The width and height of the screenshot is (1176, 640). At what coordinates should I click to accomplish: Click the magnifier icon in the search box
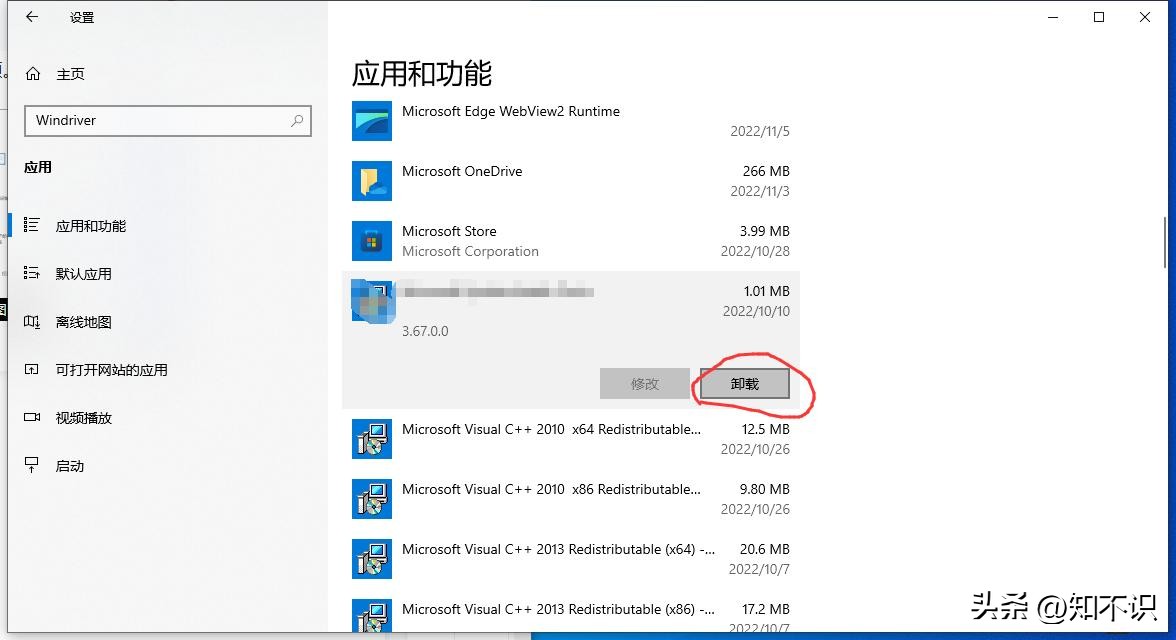click(296, 120)
